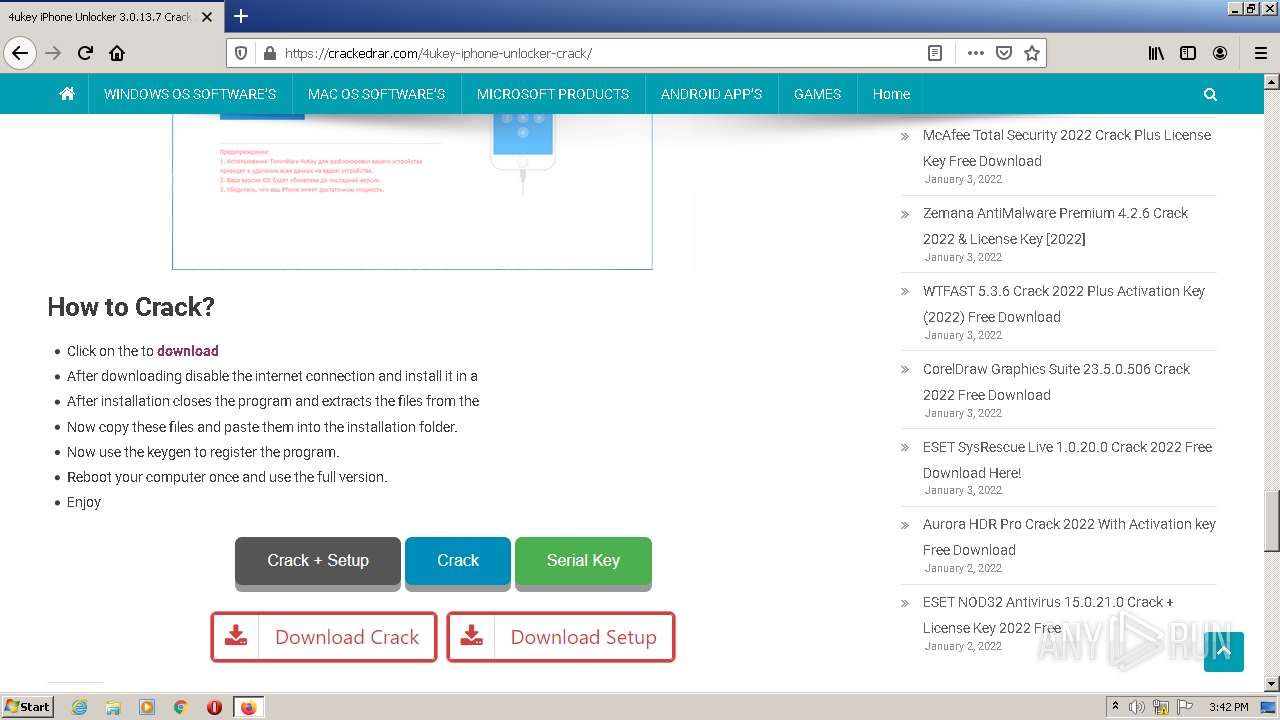Click Download Crack button
1280x720 pixels.
click(x=324, y=637)
